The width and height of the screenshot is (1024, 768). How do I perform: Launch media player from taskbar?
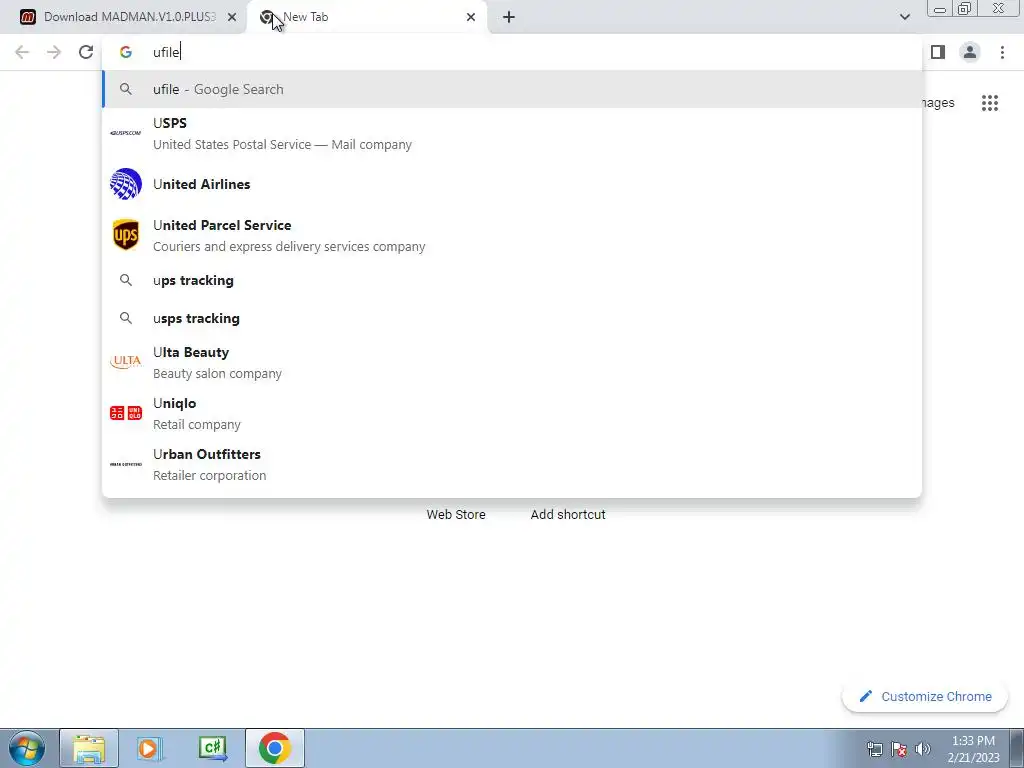pos(150,748)
